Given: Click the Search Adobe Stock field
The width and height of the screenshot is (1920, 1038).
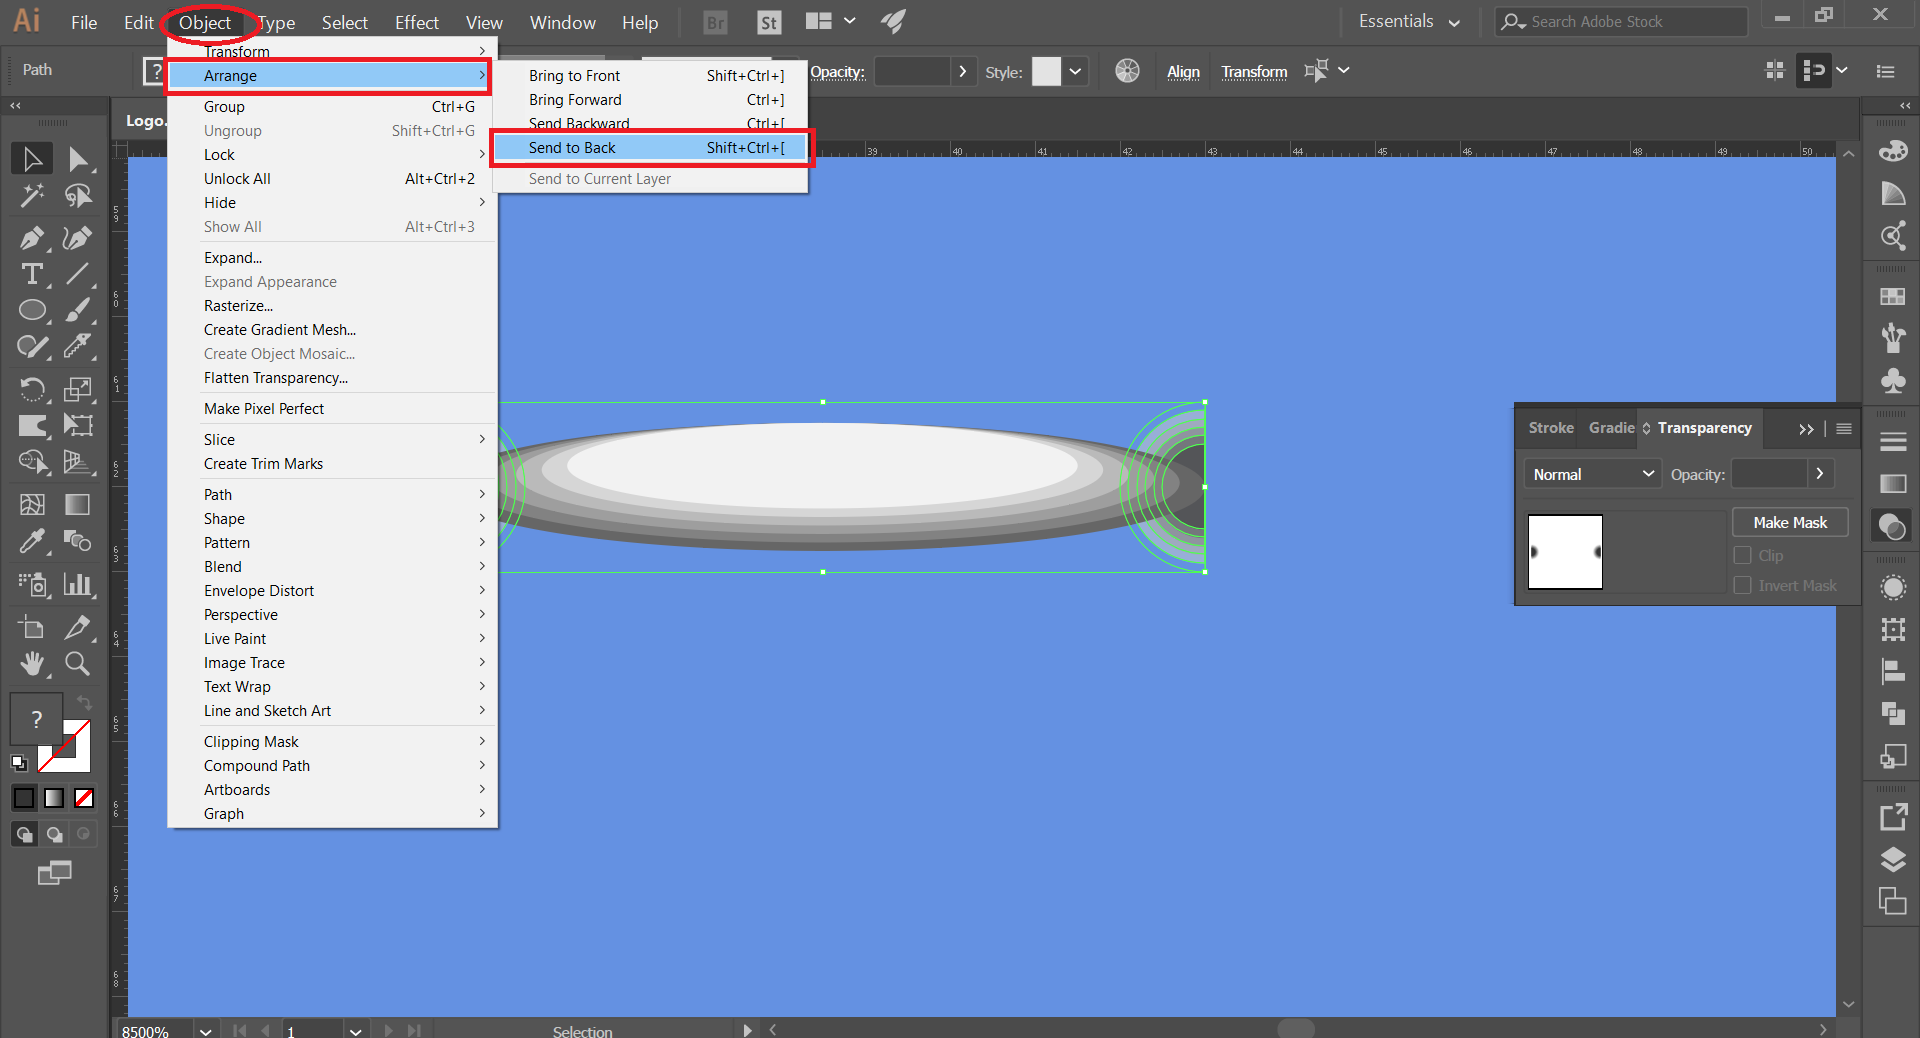Looking at the screenshot, I should click(x=1621, y=21).
